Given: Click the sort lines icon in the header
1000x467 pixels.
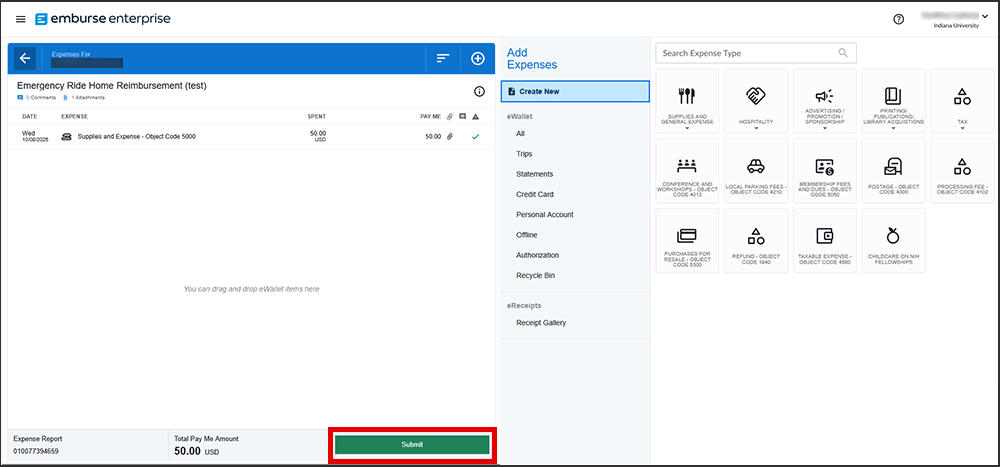Looking at the screenshot, I should coord(442,59).
